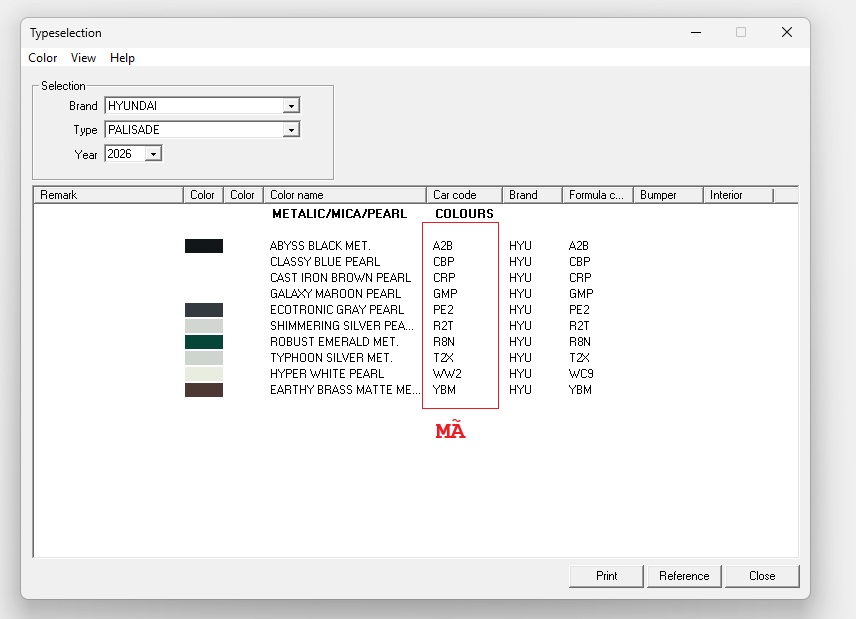The image size is (856, 619).
Task: Choose the Earthy Brass Matte swatch
Action: 204,390
